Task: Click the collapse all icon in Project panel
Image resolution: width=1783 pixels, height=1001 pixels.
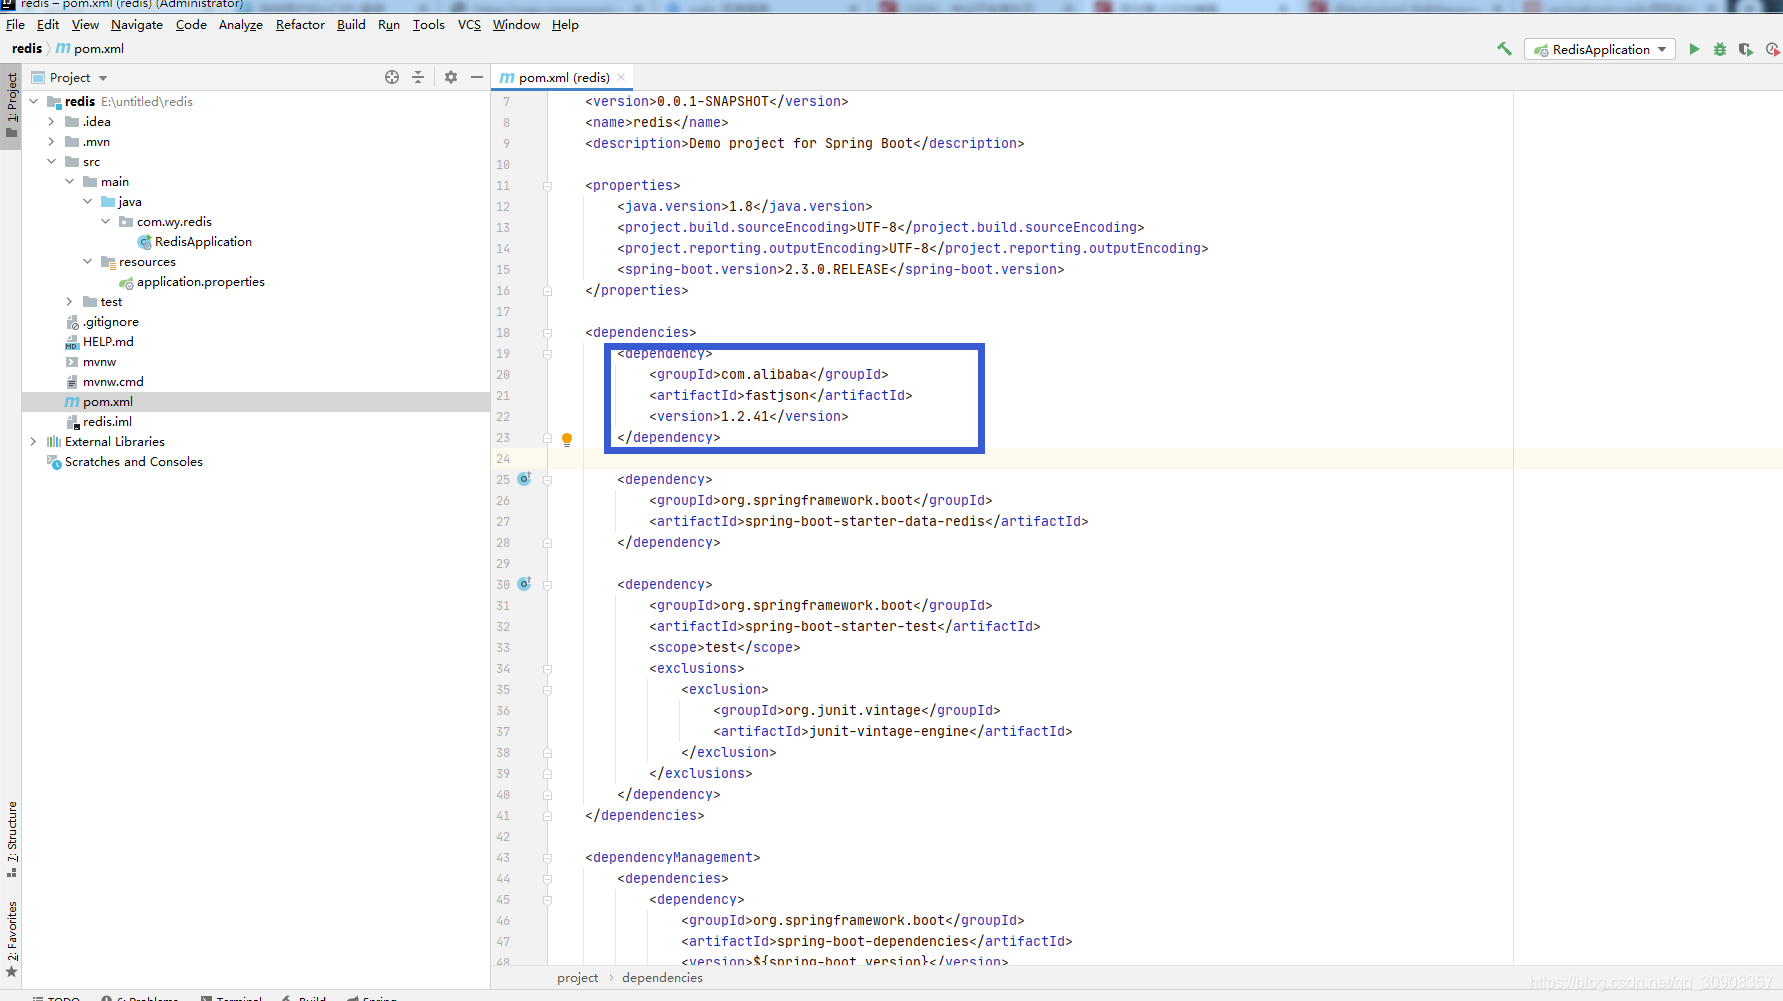Action: click(418, 77)
